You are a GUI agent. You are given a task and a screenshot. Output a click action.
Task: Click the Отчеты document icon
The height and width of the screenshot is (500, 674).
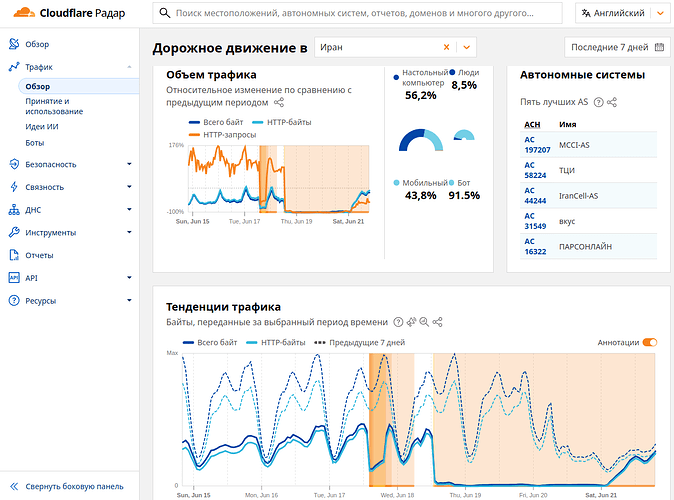14,255
